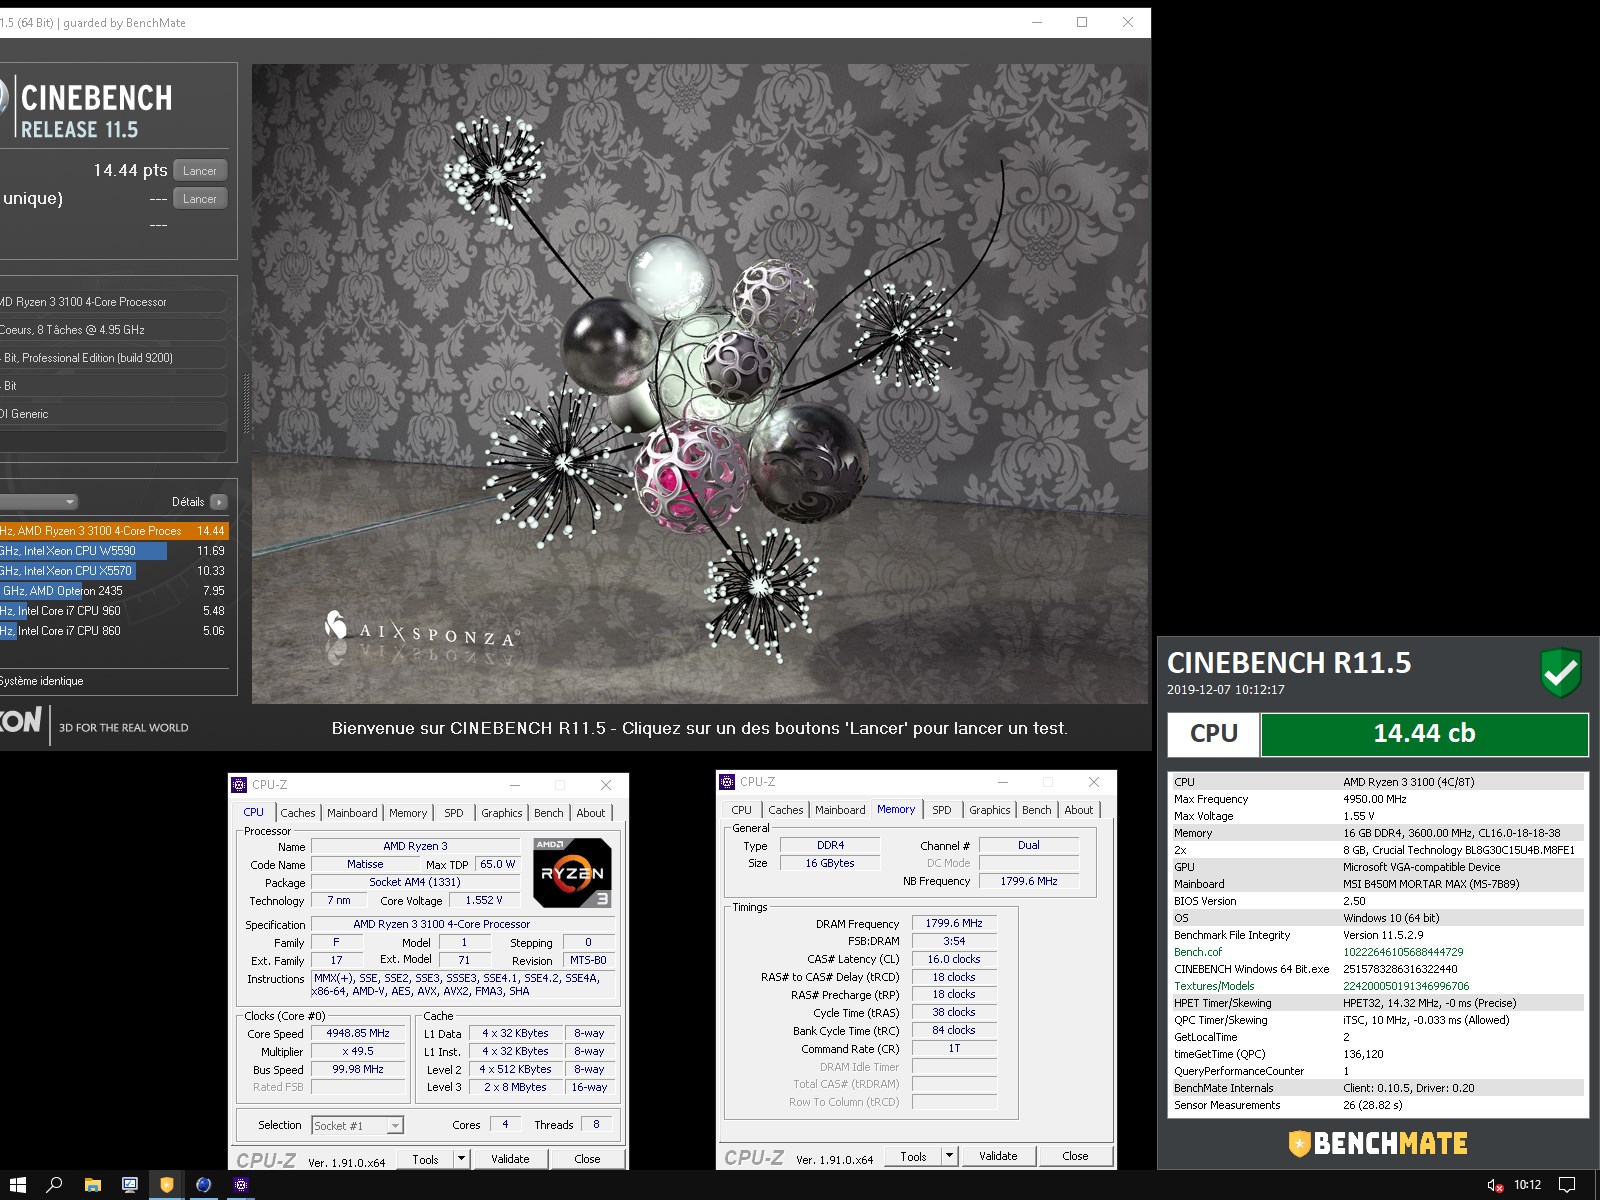The height and width of the screenshot is (1200, 1600).
Task: Open the taskbar search magnifier
Action: click(x=55, y=1185)
